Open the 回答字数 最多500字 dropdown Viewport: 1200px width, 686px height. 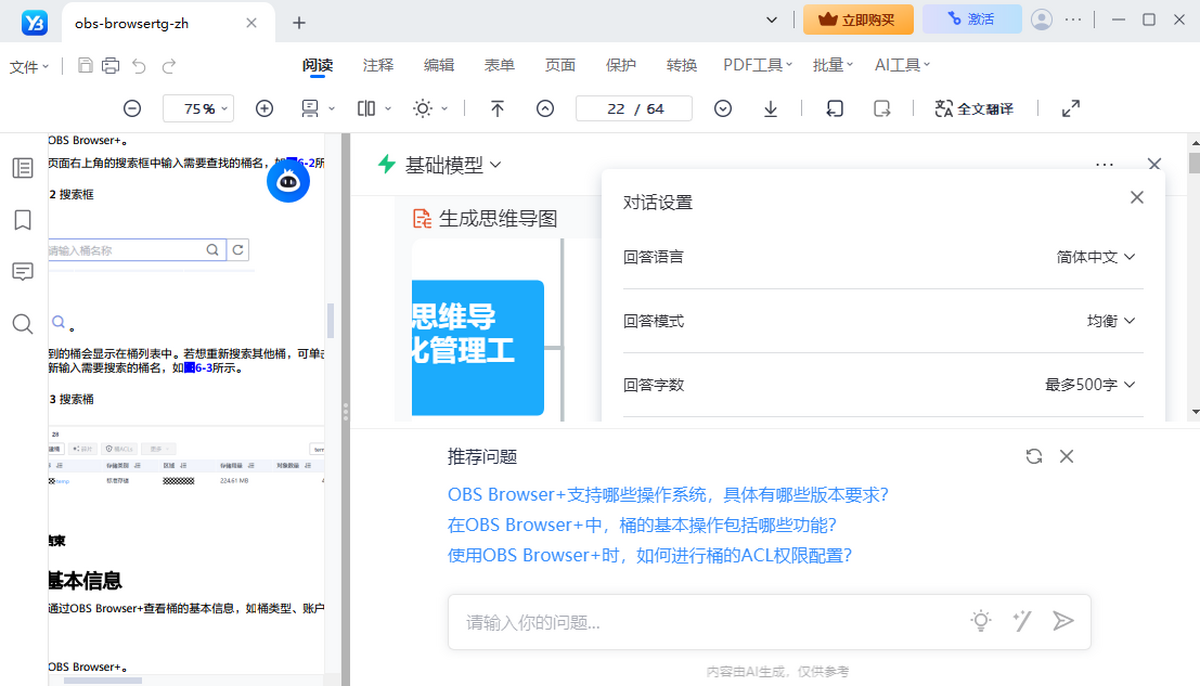pyautogui.click(x=1090, y=385)
